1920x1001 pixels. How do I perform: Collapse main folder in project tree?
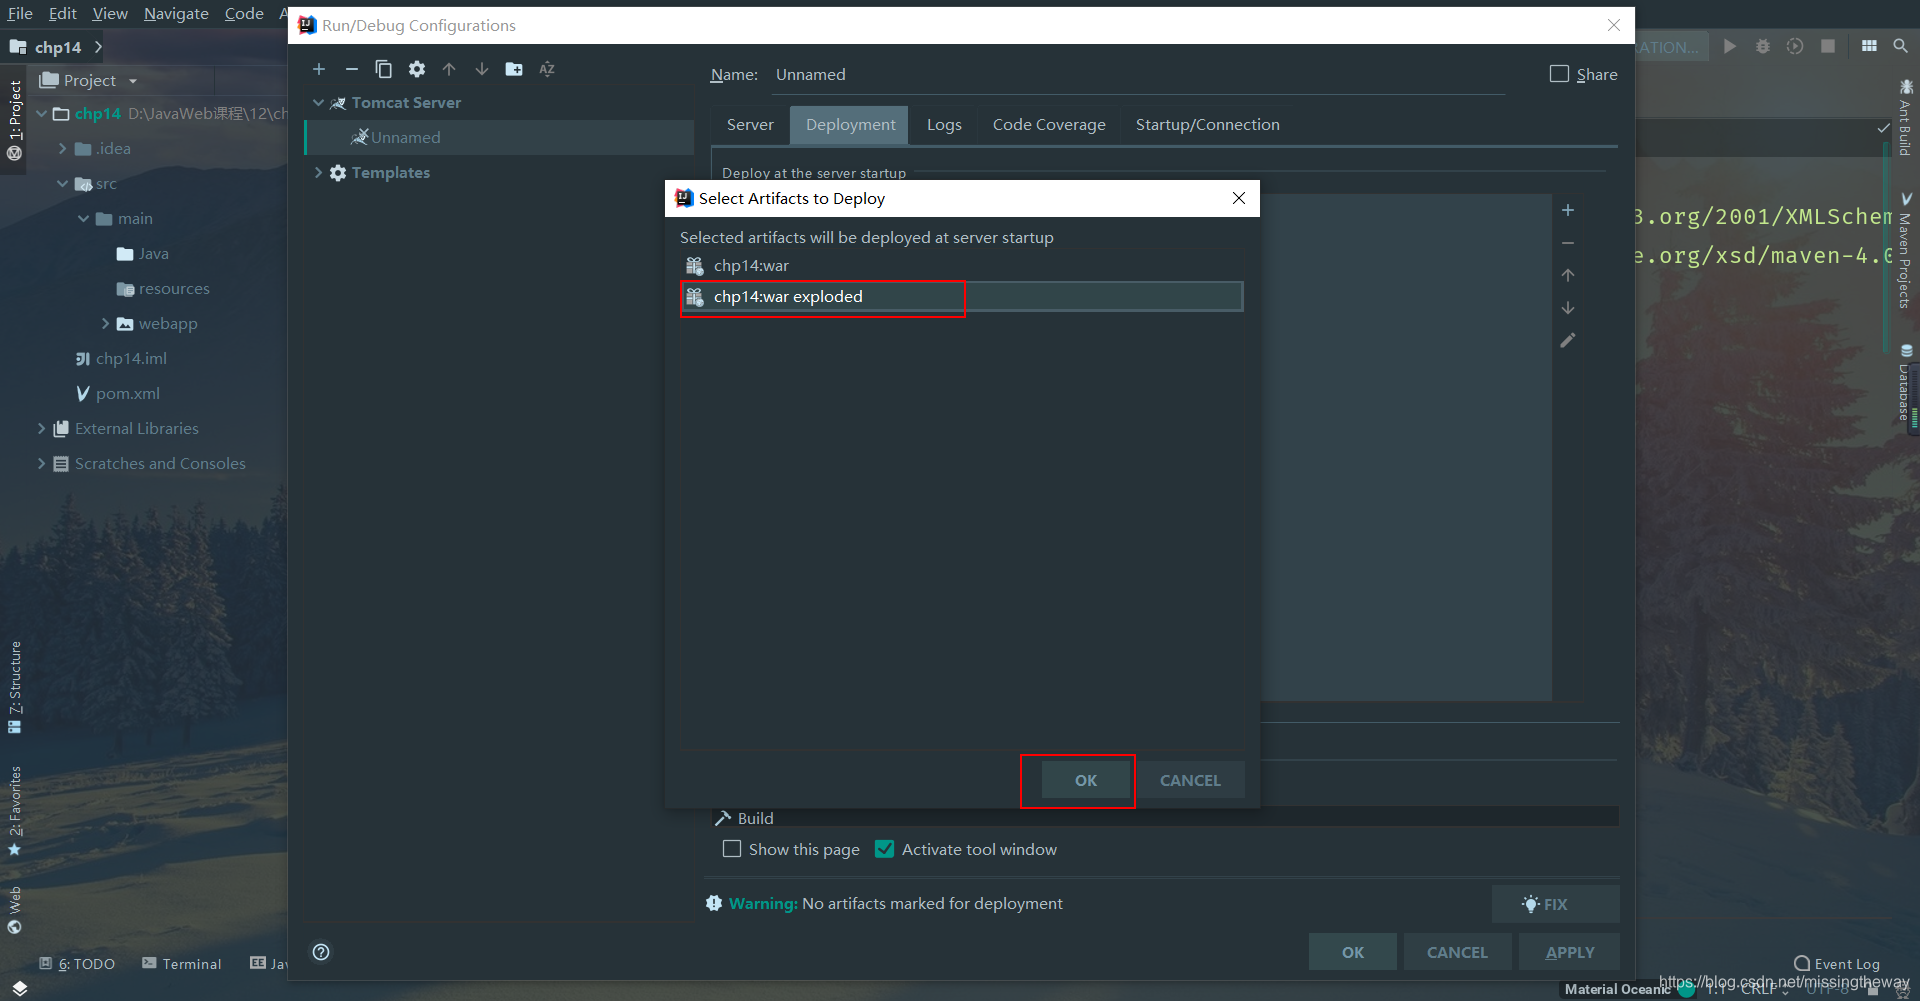(83, 218)
